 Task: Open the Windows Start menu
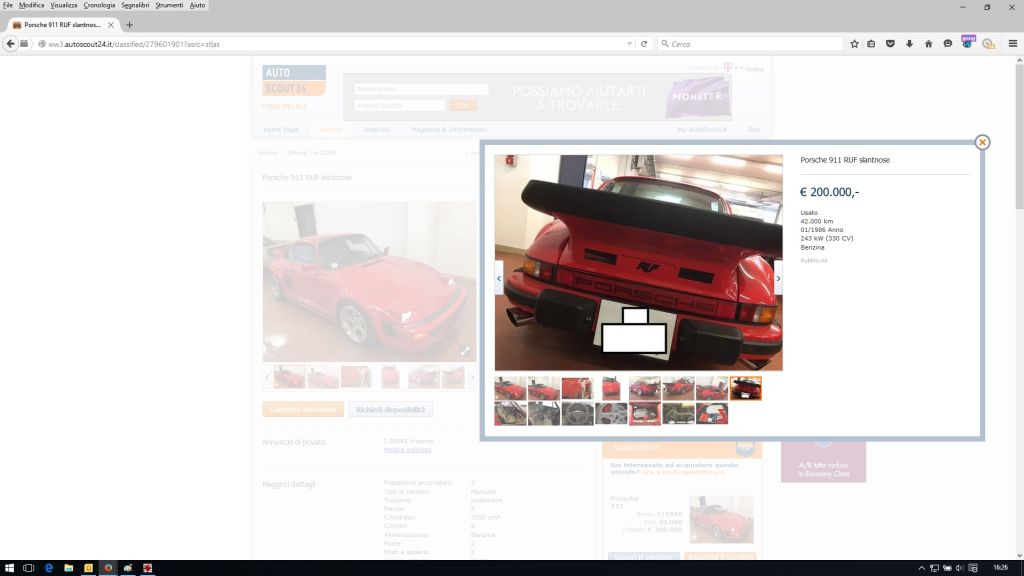click(9, 568)
